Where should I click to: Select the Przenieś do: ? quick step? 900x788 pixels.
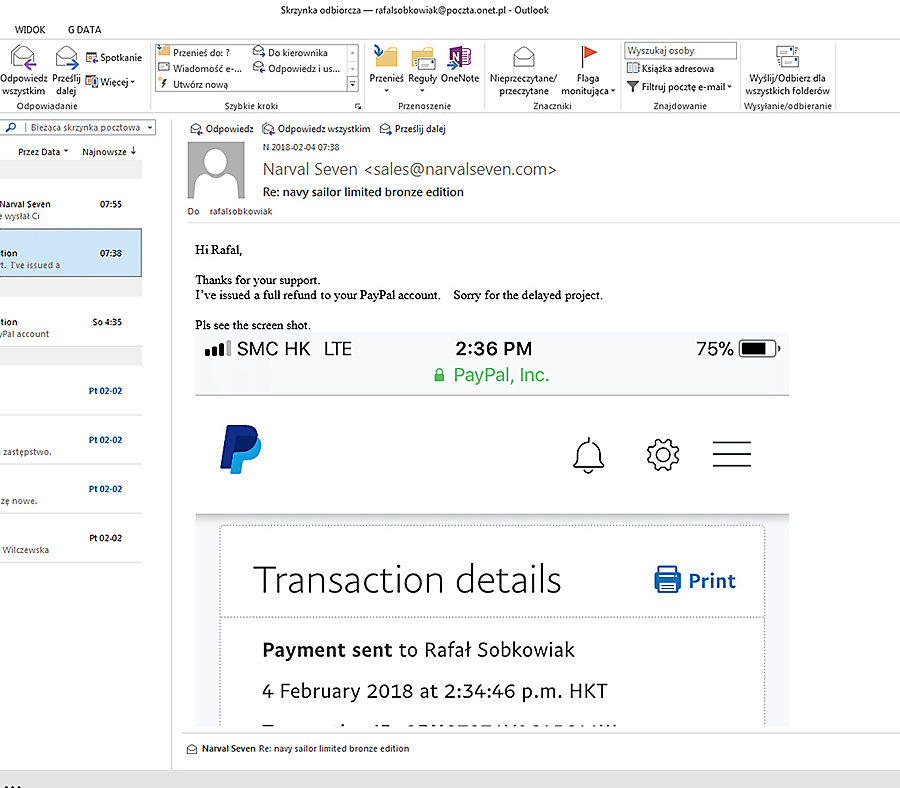pos(194,52)
